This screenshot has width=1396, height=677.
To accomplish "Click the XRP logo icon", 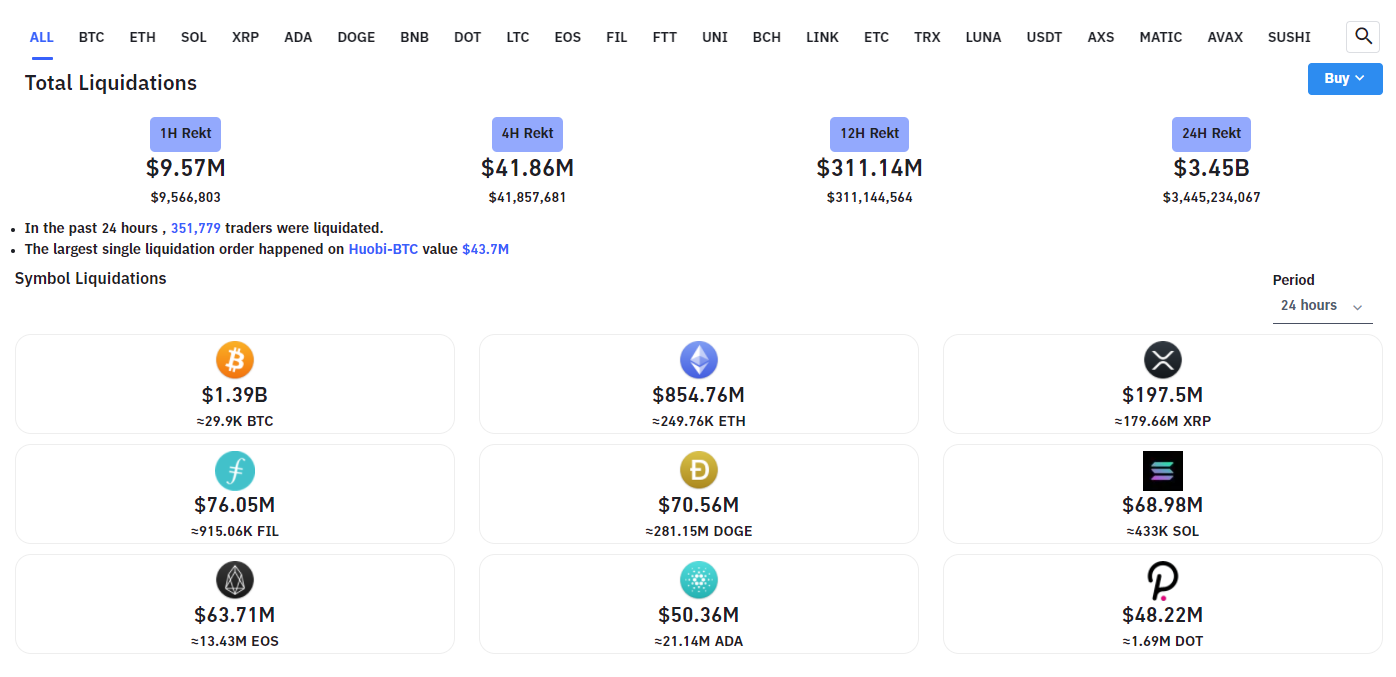I will pyautogui.click(x=1163, y=359).
